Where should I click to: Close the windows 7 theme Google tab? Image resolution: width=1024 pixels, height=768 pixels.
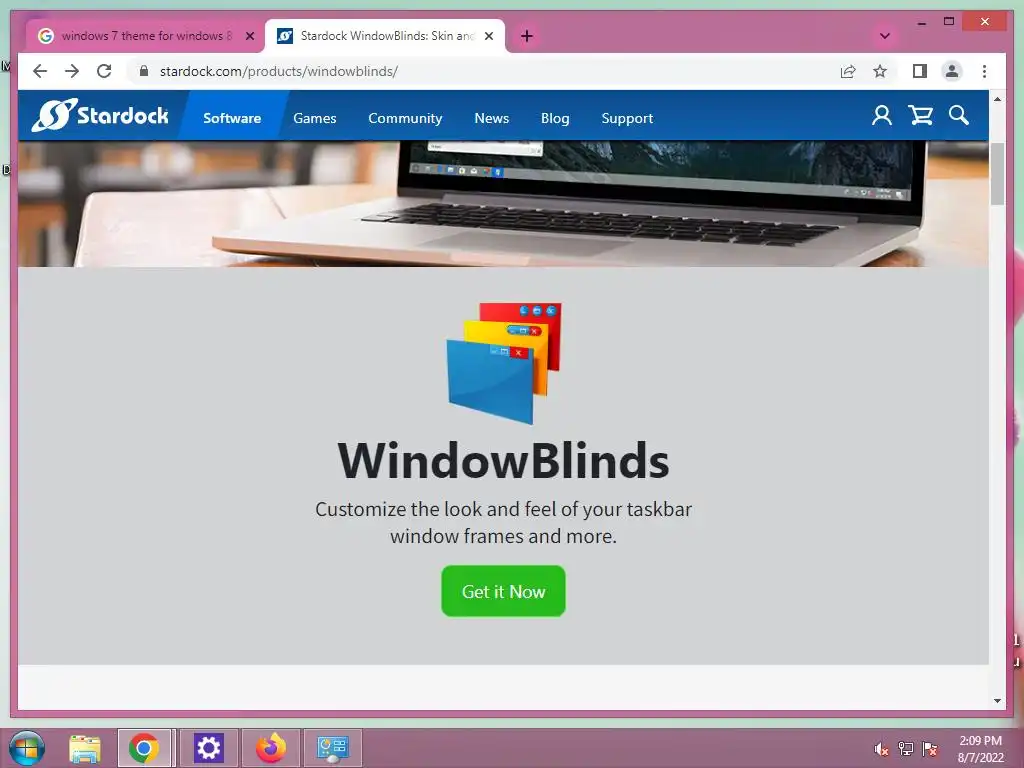(x=249, y=36)
